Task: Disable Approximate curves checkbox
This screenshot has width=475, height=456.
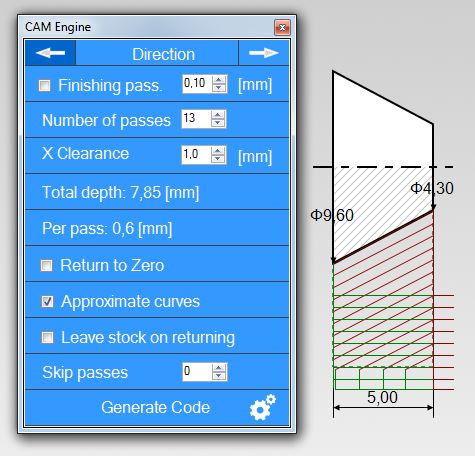Action: click(47, 302)
